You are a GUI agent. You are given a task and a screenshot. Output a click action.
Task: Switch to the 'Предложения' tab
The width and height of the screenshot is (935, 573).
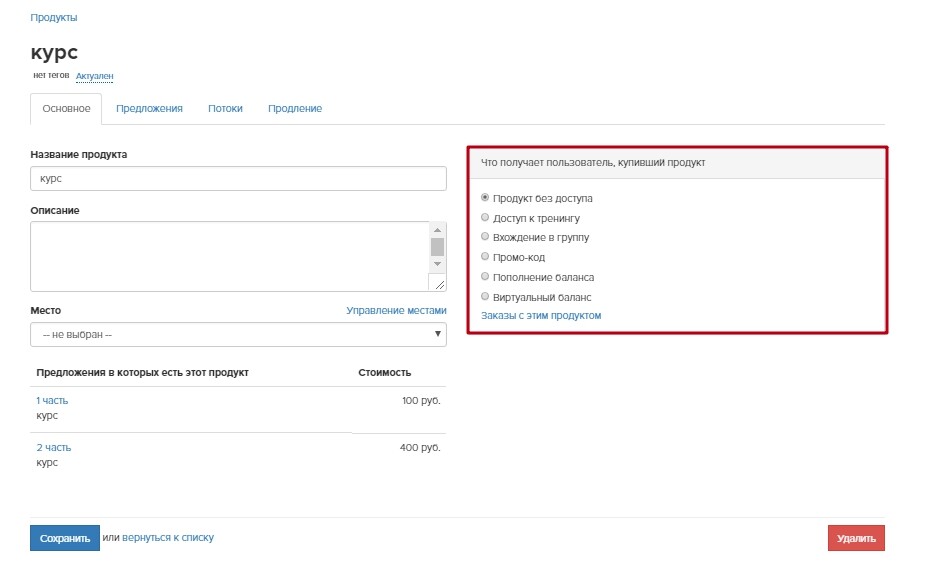click(x=149, y=109)
